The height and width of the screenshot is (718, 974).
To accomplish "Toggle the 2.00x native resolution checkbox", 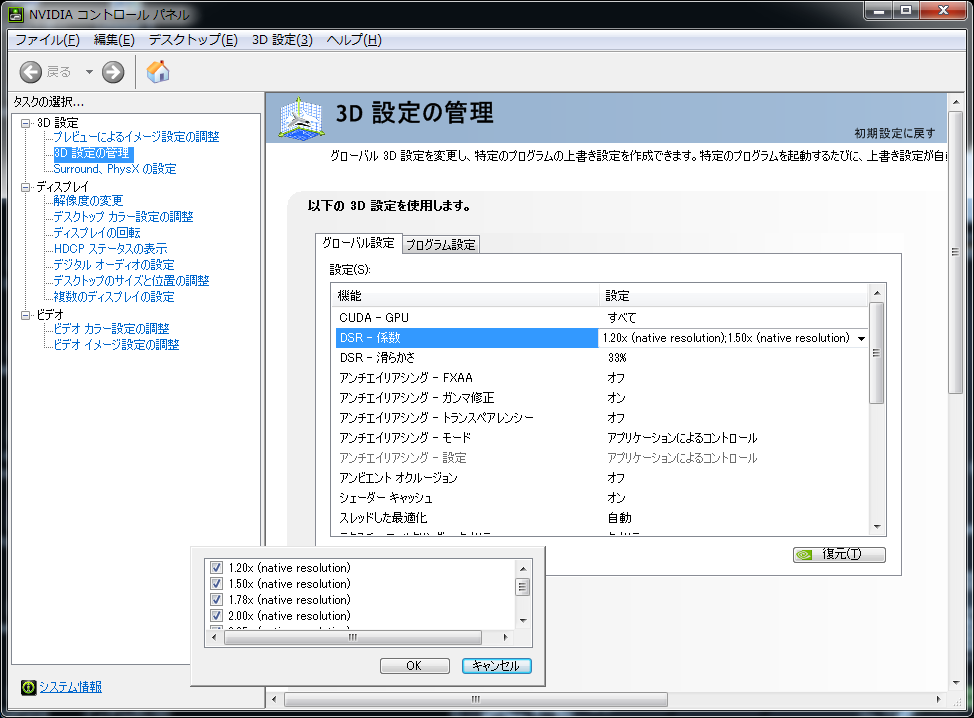I will tap(216, 616).
